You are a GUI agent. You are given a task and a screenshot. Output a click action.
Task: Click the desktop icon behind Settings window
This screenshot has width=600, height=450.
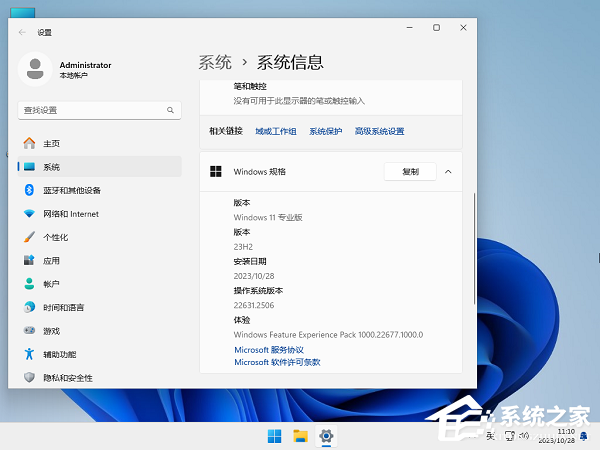[23, 13]
